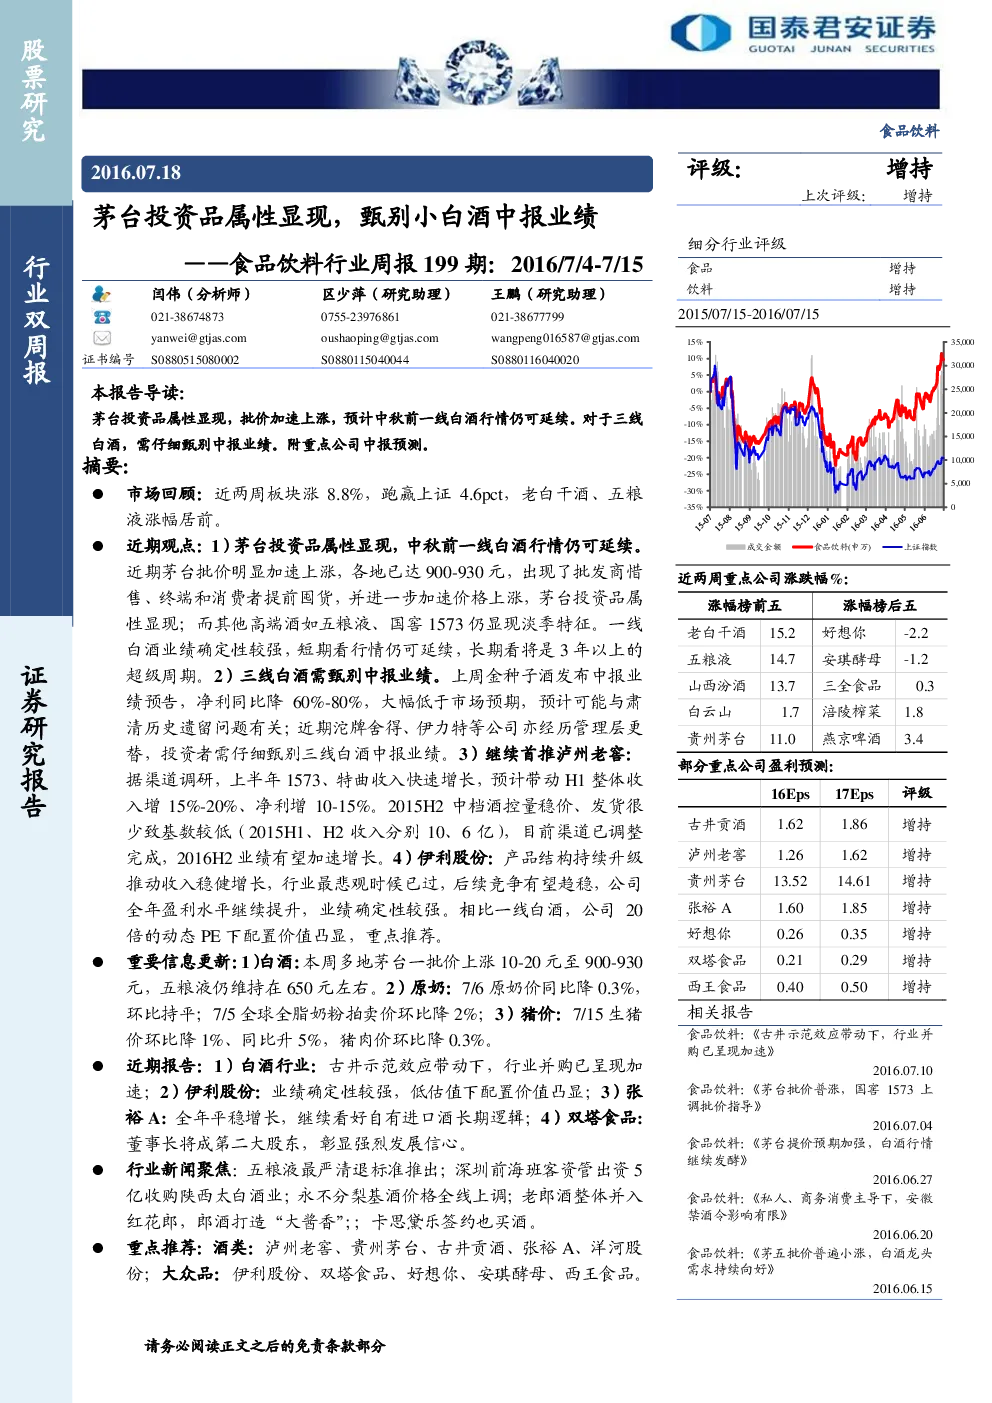This screenshot has width=992, height=1403.
Task: Click 市场回顾 bullet heading
Action: coord(165,494)
